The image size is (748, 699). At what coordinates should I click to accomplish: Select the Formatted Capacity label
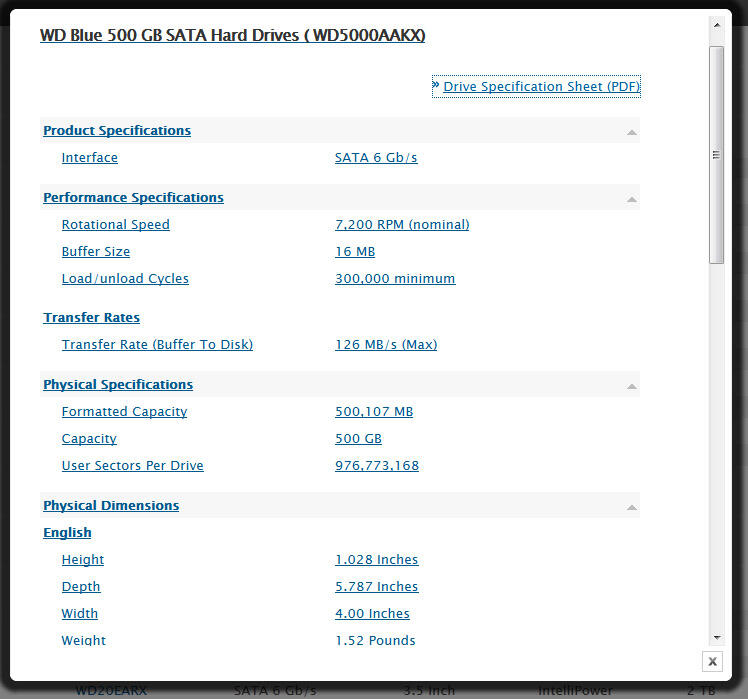tap(125, 411)
